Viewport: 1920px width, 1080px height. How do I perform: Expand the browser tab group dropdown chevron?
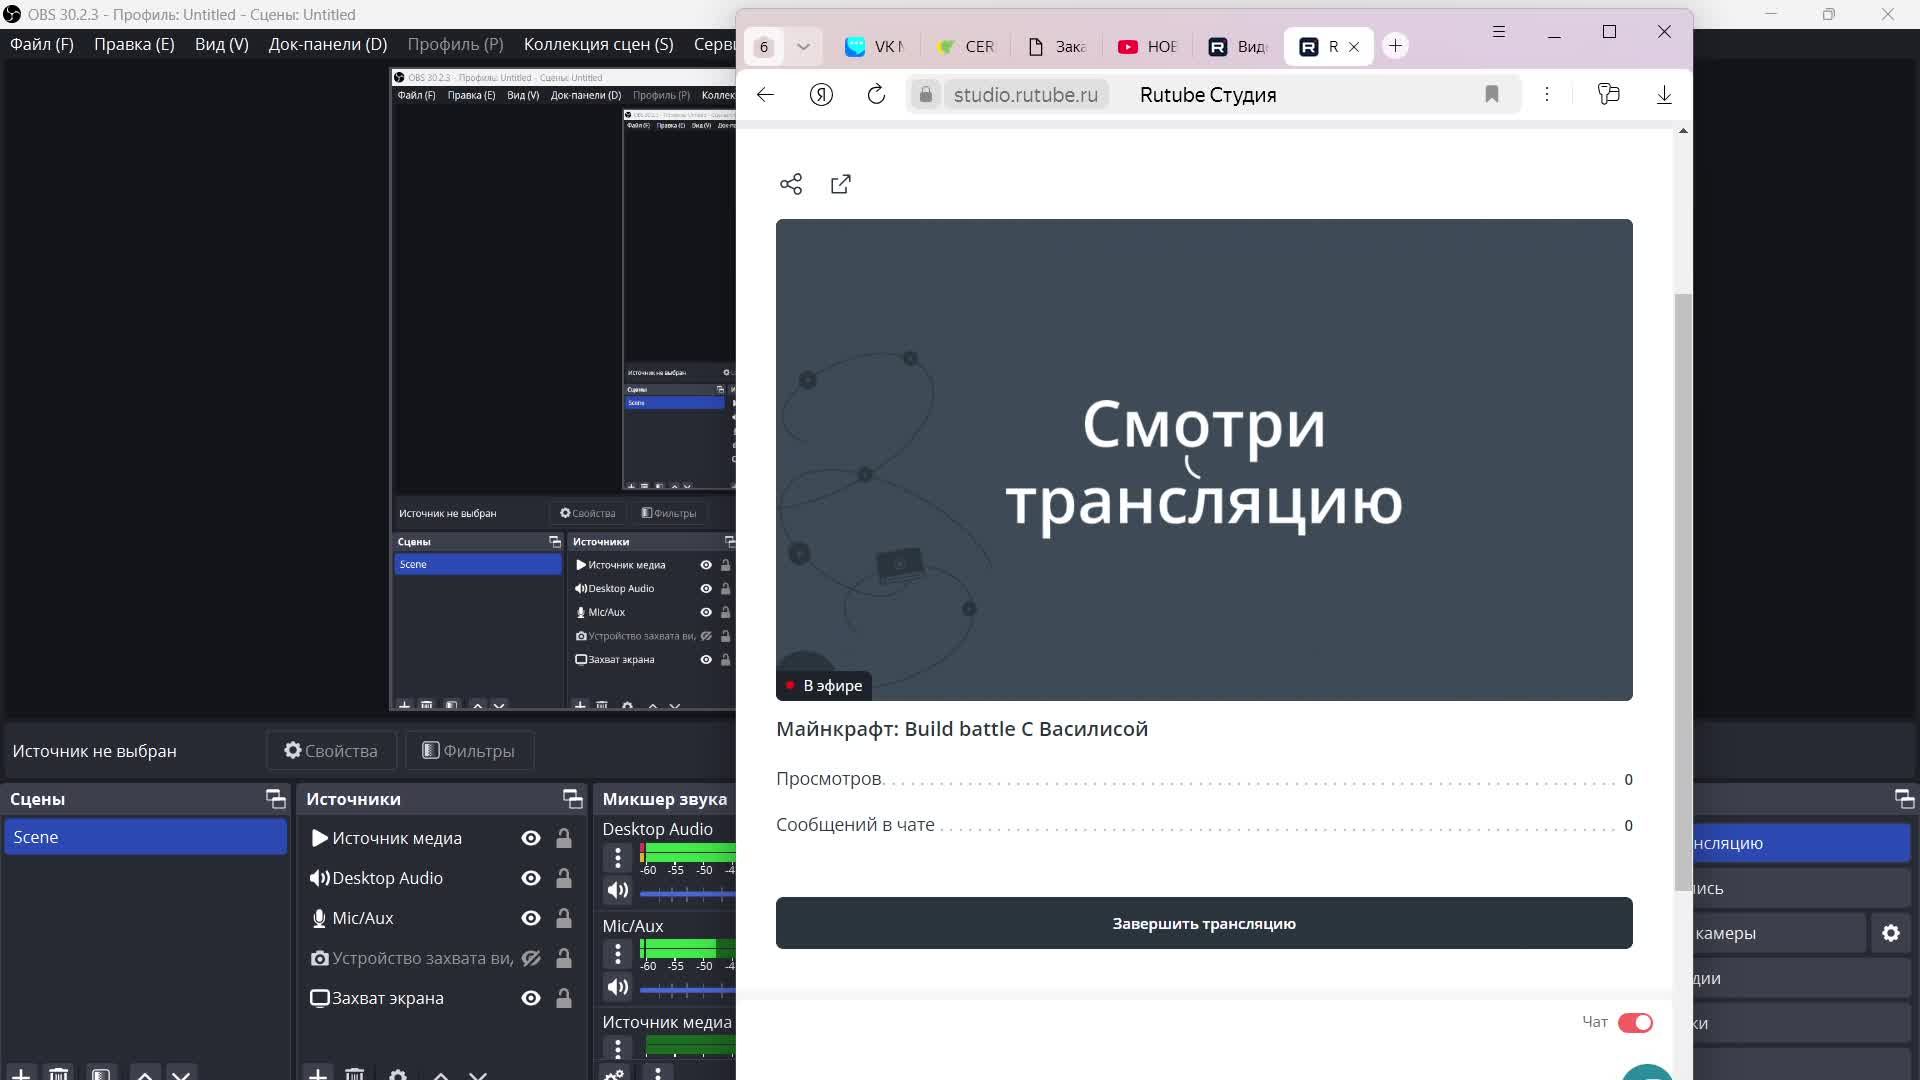(803, 46)
